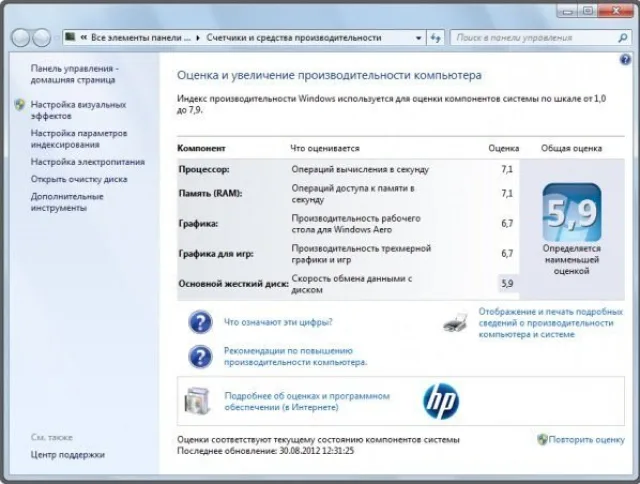Maximize the window

587,11
